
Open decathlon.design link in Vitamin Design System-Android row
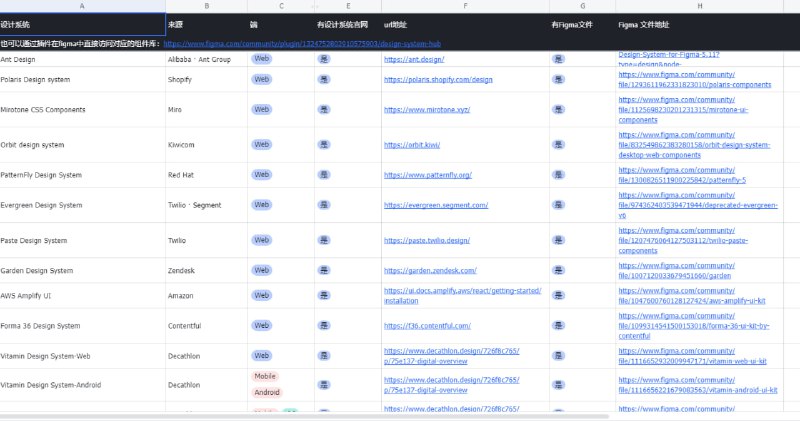[452, 385]
